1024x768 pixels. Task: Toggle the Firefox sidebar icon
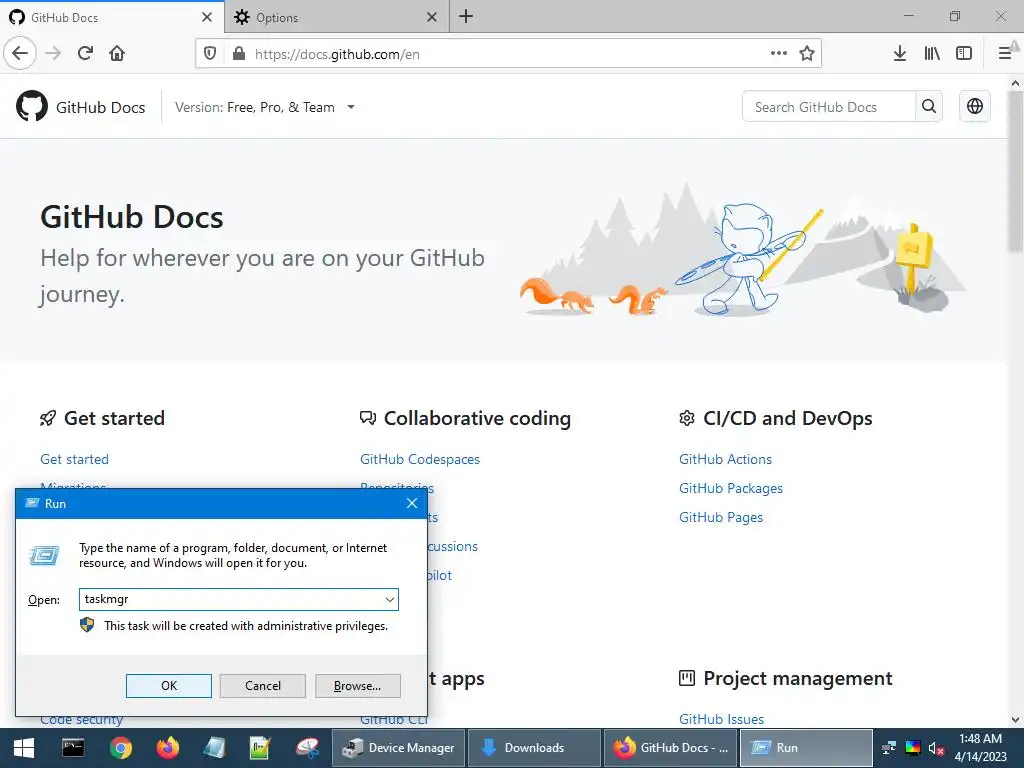(x=964, y=53)
